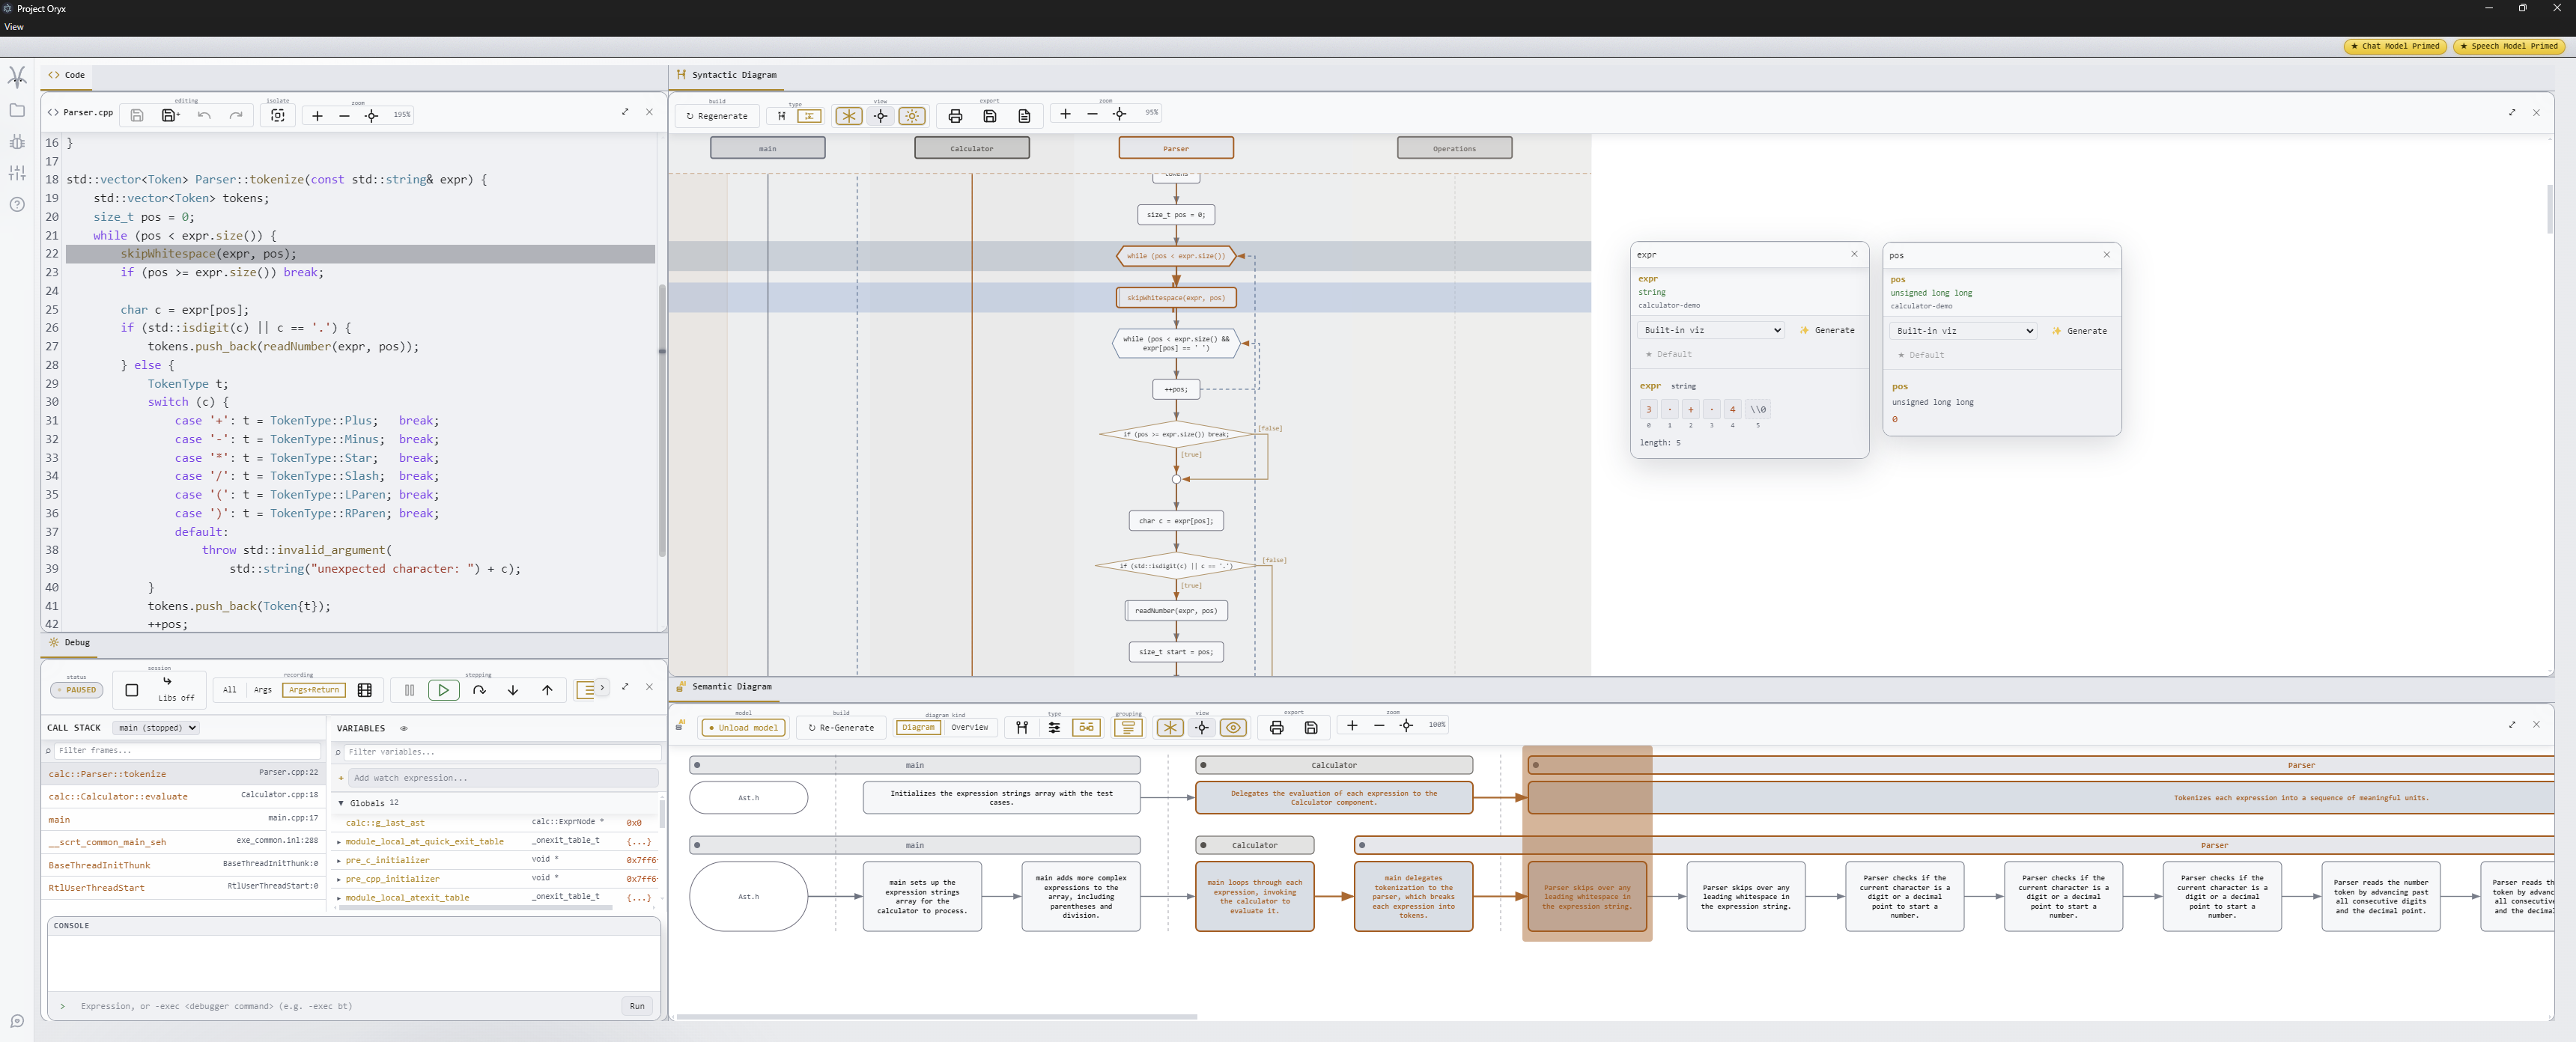This screenshot has height=1042, width=2576.
Task: Click the save icon in the Parser.cpp toolbar
Action: [137, 115]
